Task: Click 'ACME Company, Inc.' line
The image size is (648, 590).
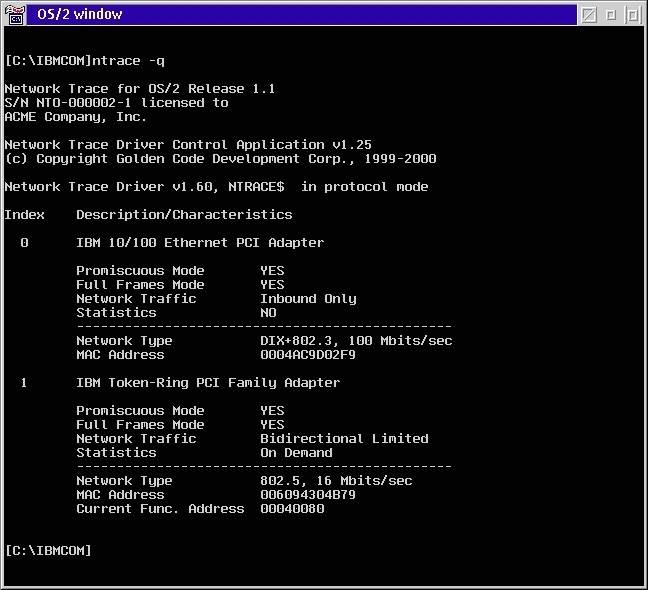Action: click(x=76, y=117)
